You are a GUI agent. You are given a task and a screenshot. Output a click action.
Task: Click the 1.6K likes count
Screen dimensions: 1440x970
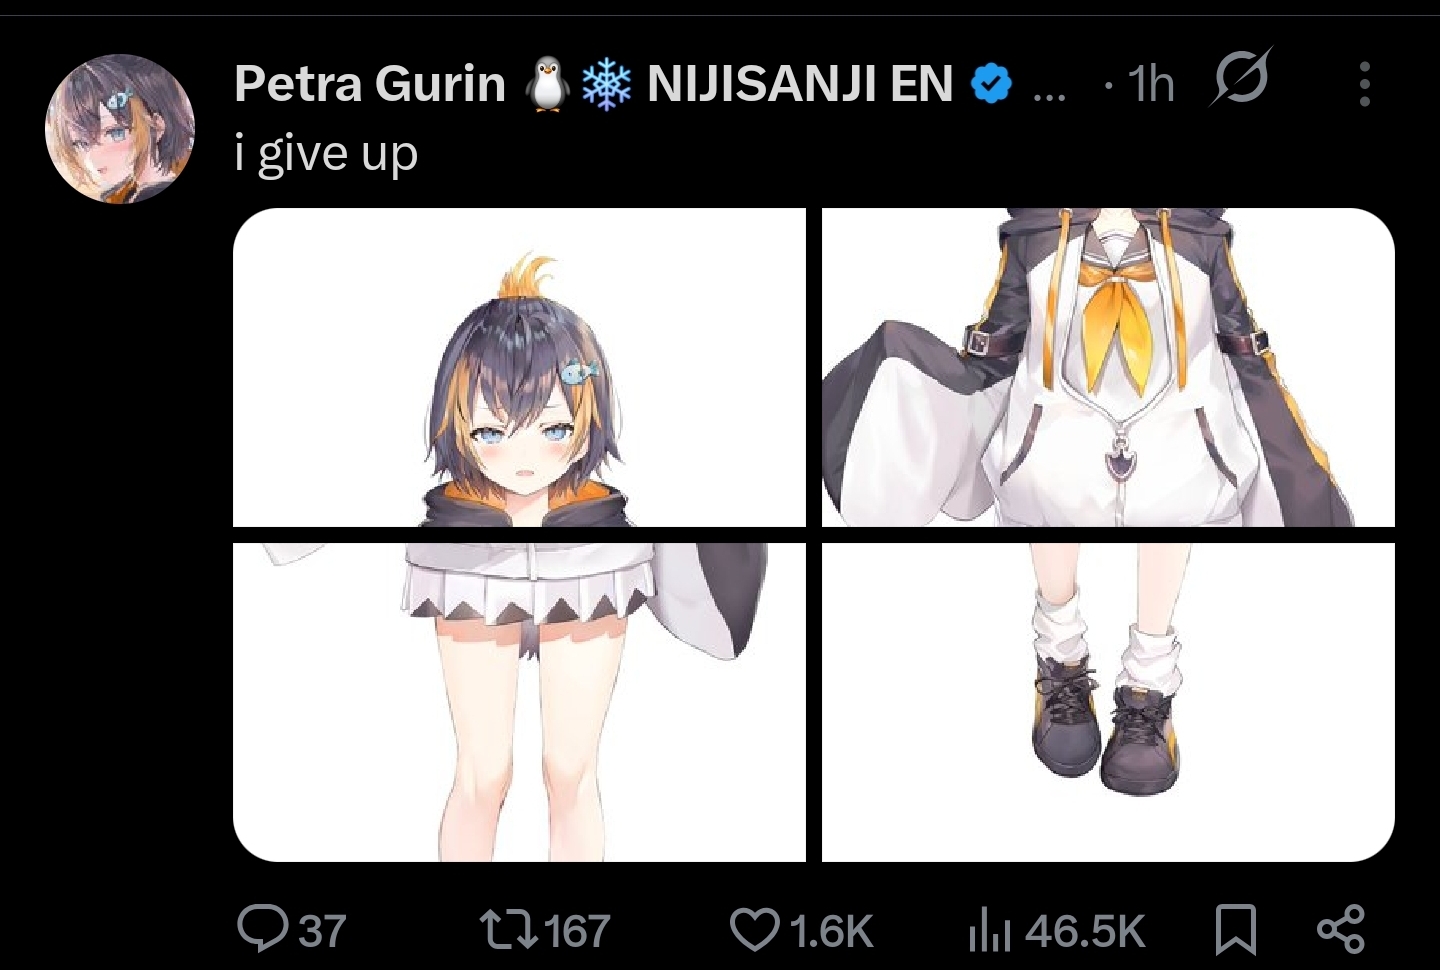pyautogui.click(x=831, y=931)
